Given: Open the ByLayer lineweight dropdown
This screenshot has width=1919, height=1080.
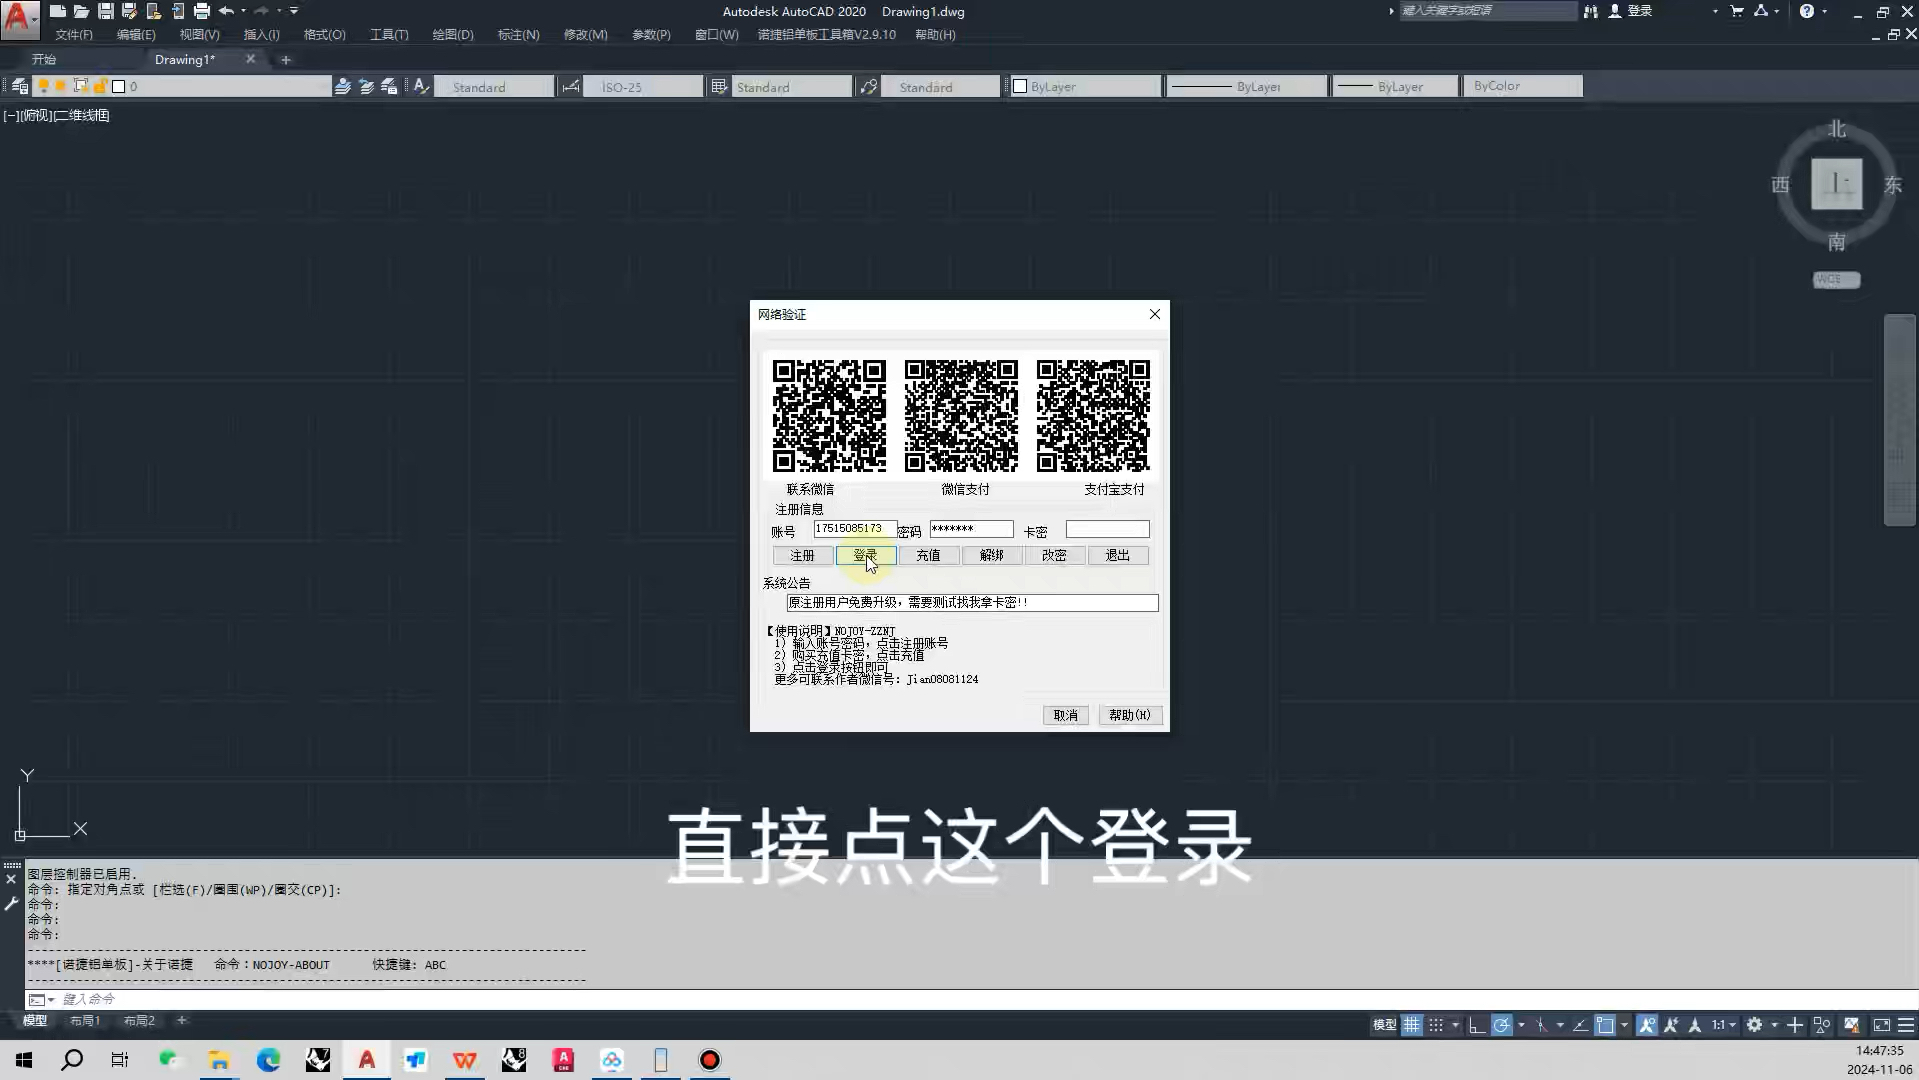Looking at the screenshot, I should click(x=1395, y=87).
